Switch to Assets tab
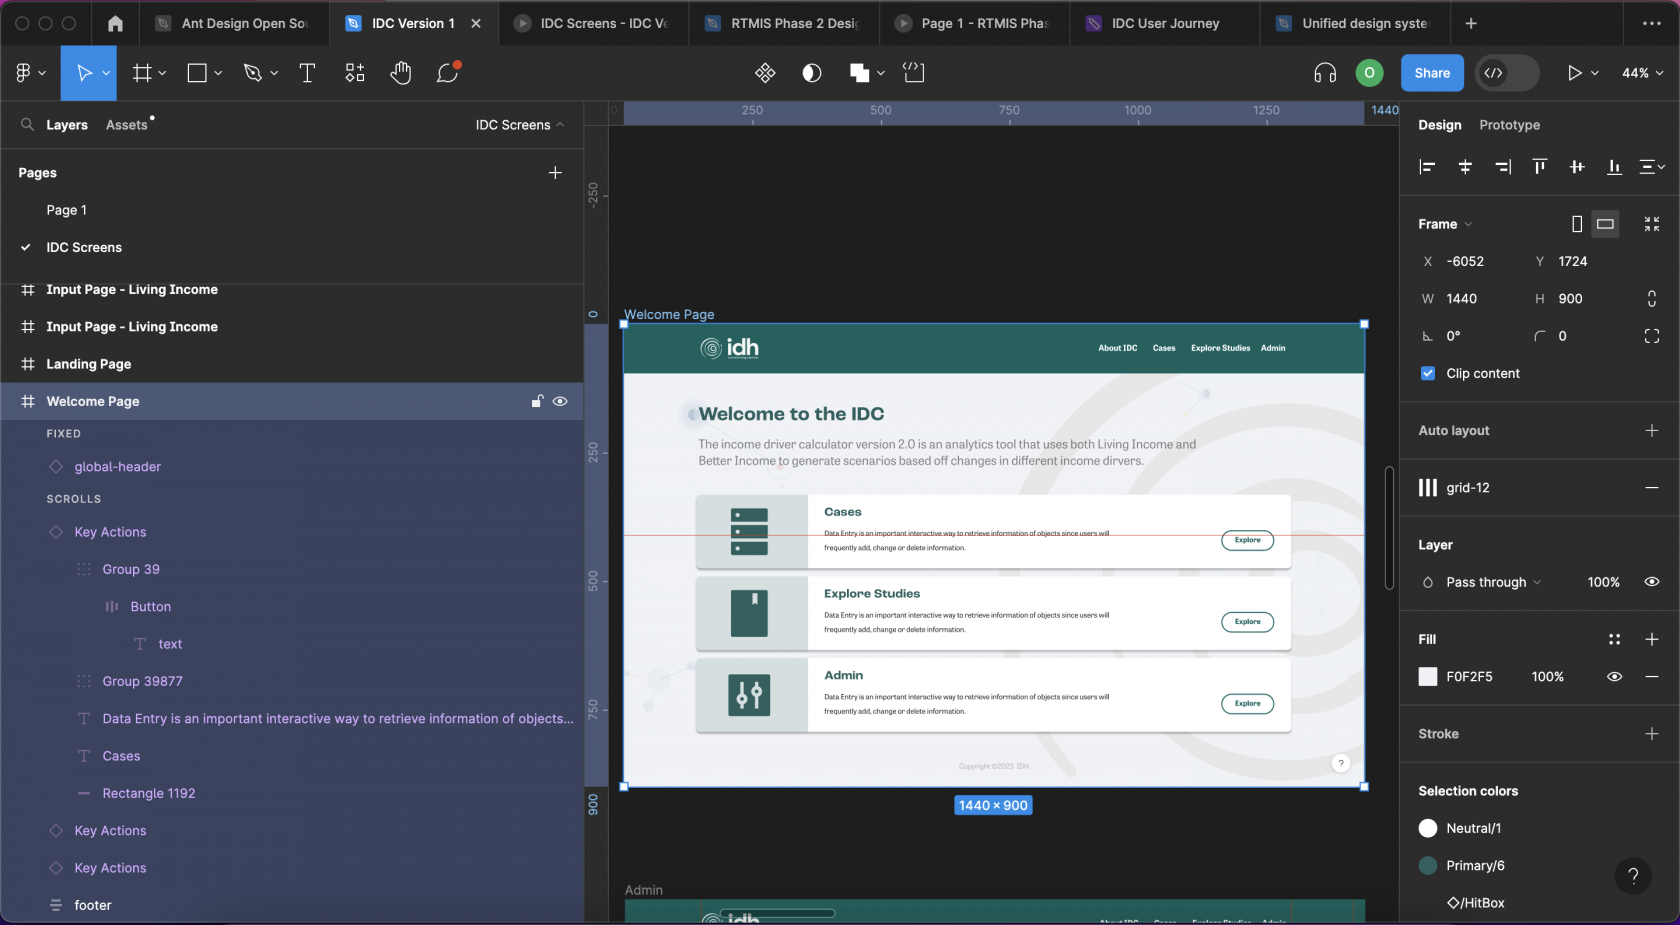Image resolution: width=1680 pixels, height=925 pixels. click(x=127, y=125)
